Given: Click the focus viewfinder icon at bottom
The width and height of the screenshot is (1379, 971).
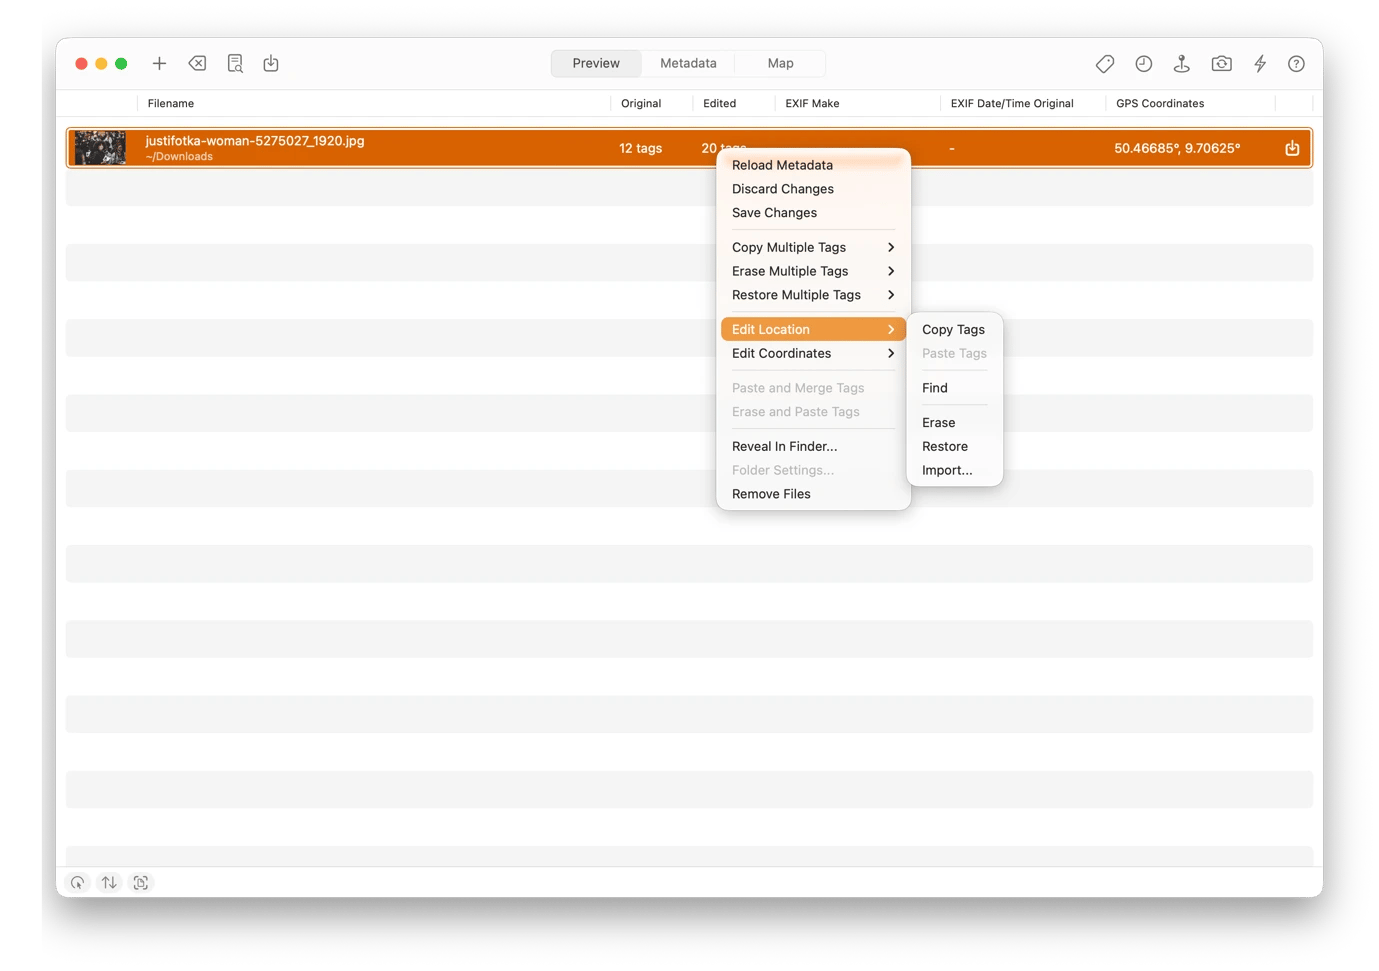Looking at the screenshot, I should click(x=141, y=882).
